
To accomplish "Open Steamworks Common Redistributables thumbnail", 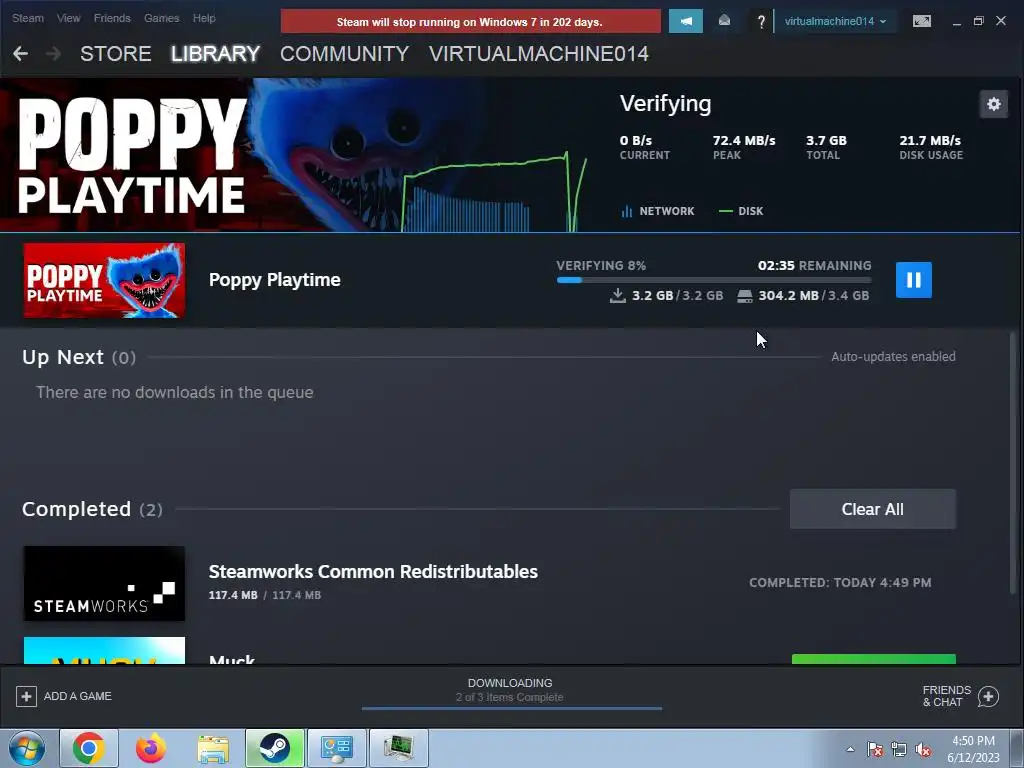I will pyautogui.click(x=104, y=583).
